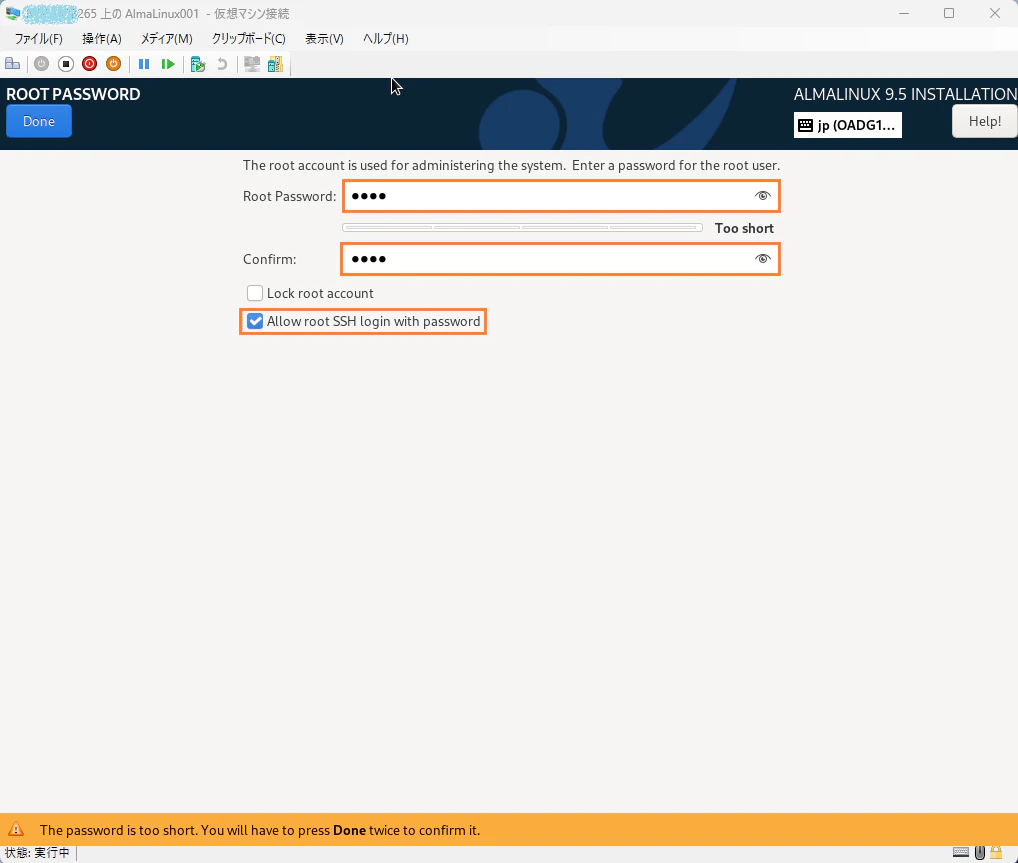This screenshot has height=863, width=1018.
Task: Click the greyed Enhanced Session icon
Action: click(251, 64)
